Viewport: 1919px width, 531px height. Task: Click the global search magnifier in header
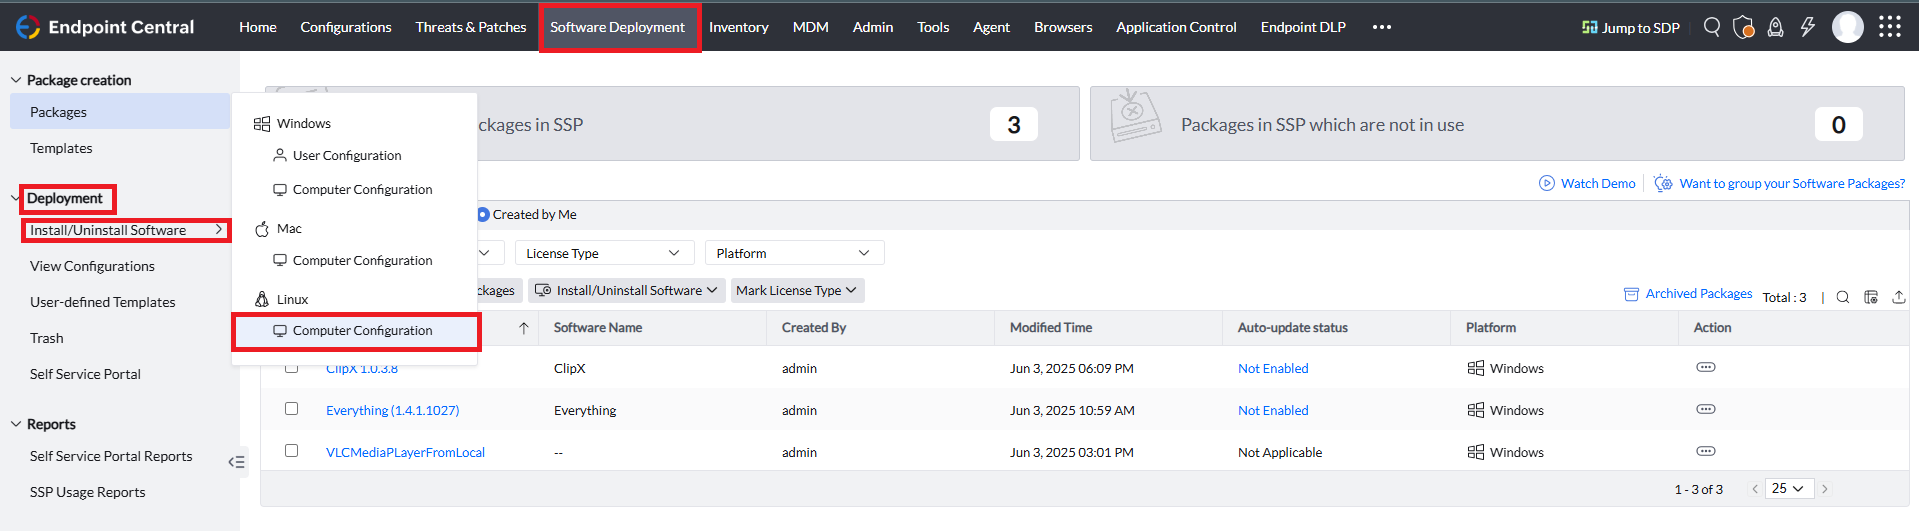click(1712, 27)
